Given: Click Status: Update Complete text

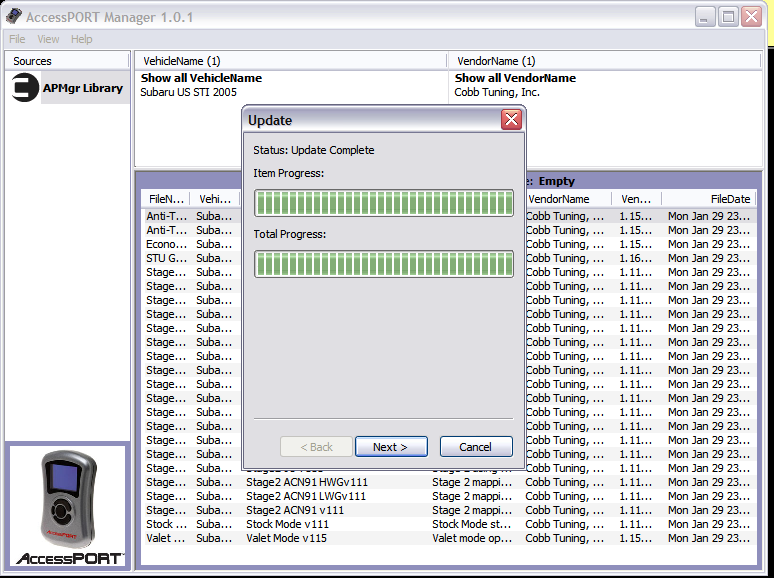Looking at the screenshot, I should (314, 150).
